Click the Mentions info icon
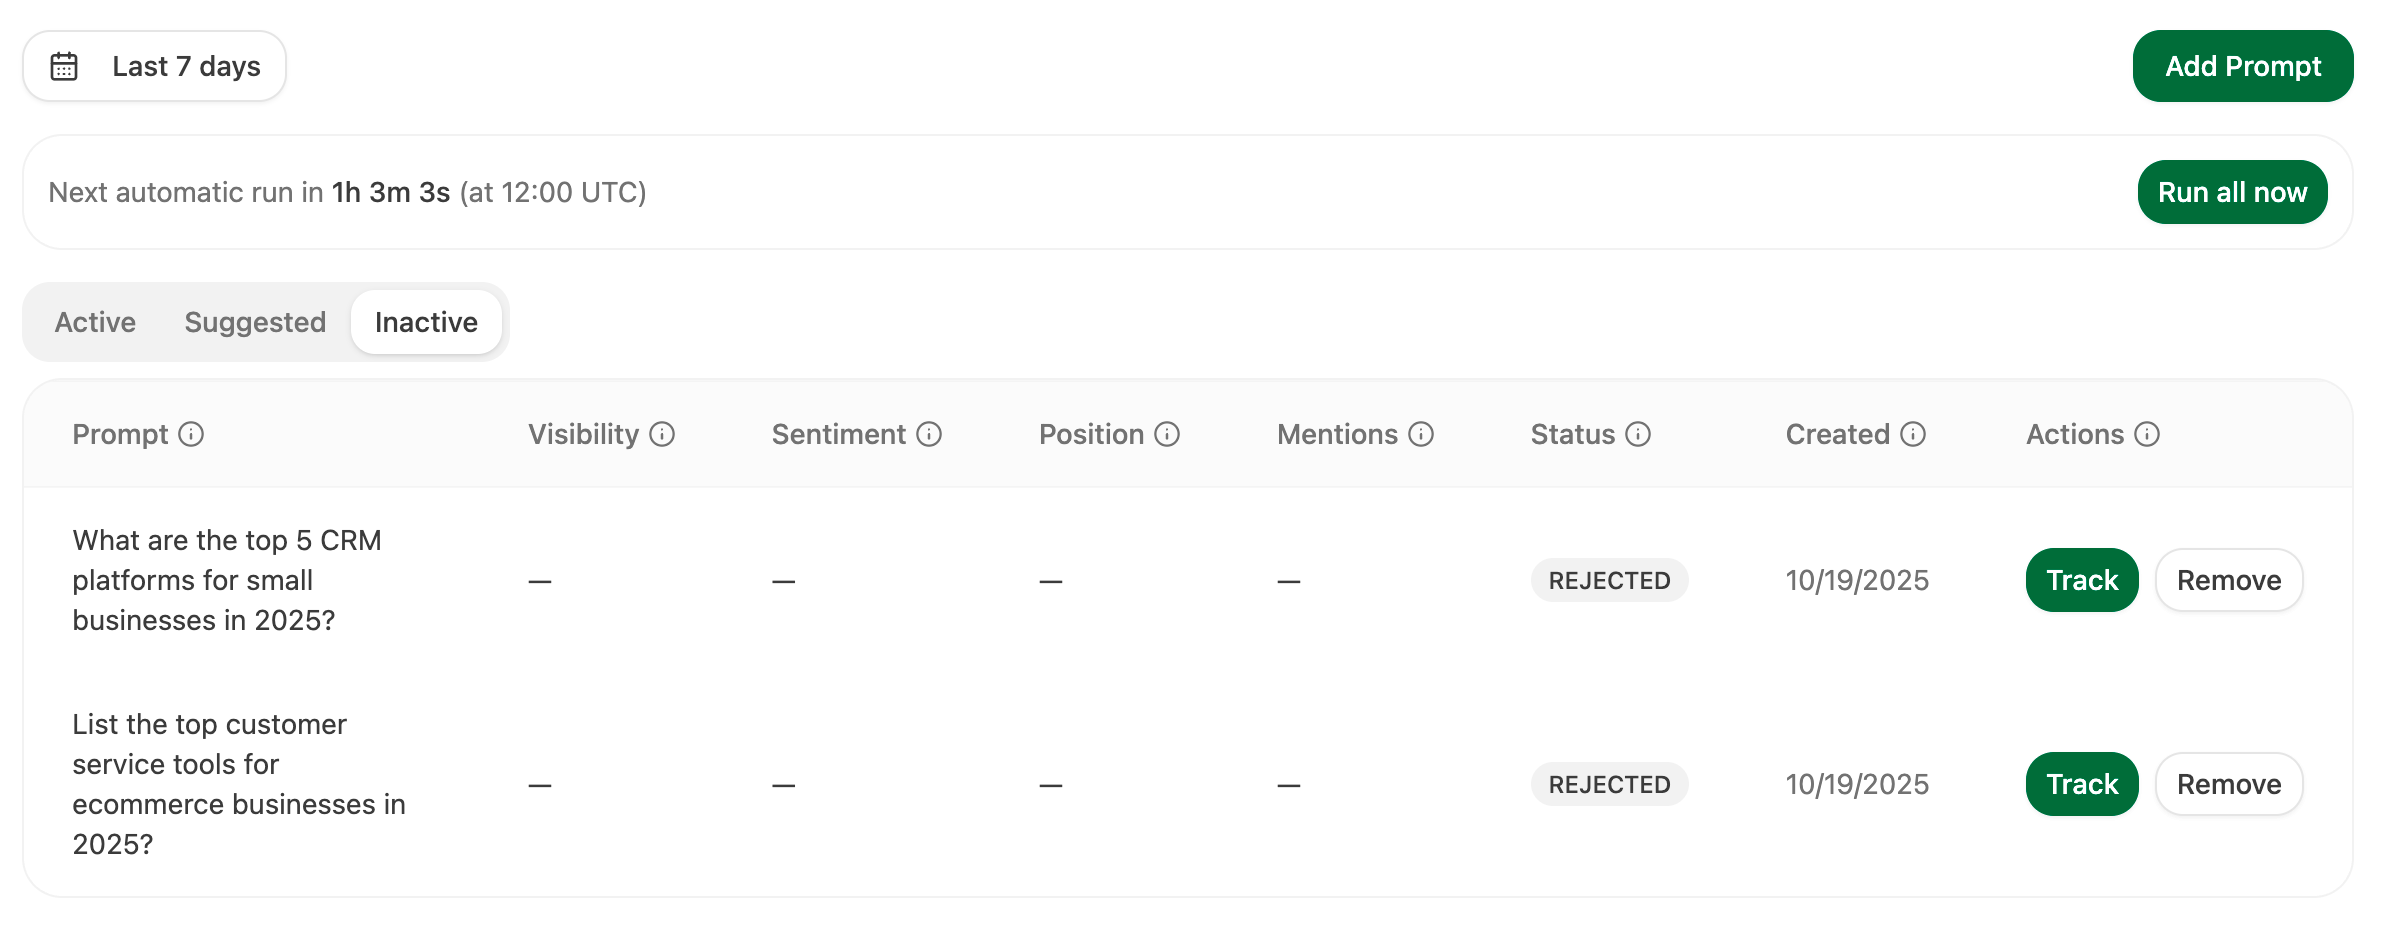The width and height of the screenshot is (2388, 934). coord(1419,434)
